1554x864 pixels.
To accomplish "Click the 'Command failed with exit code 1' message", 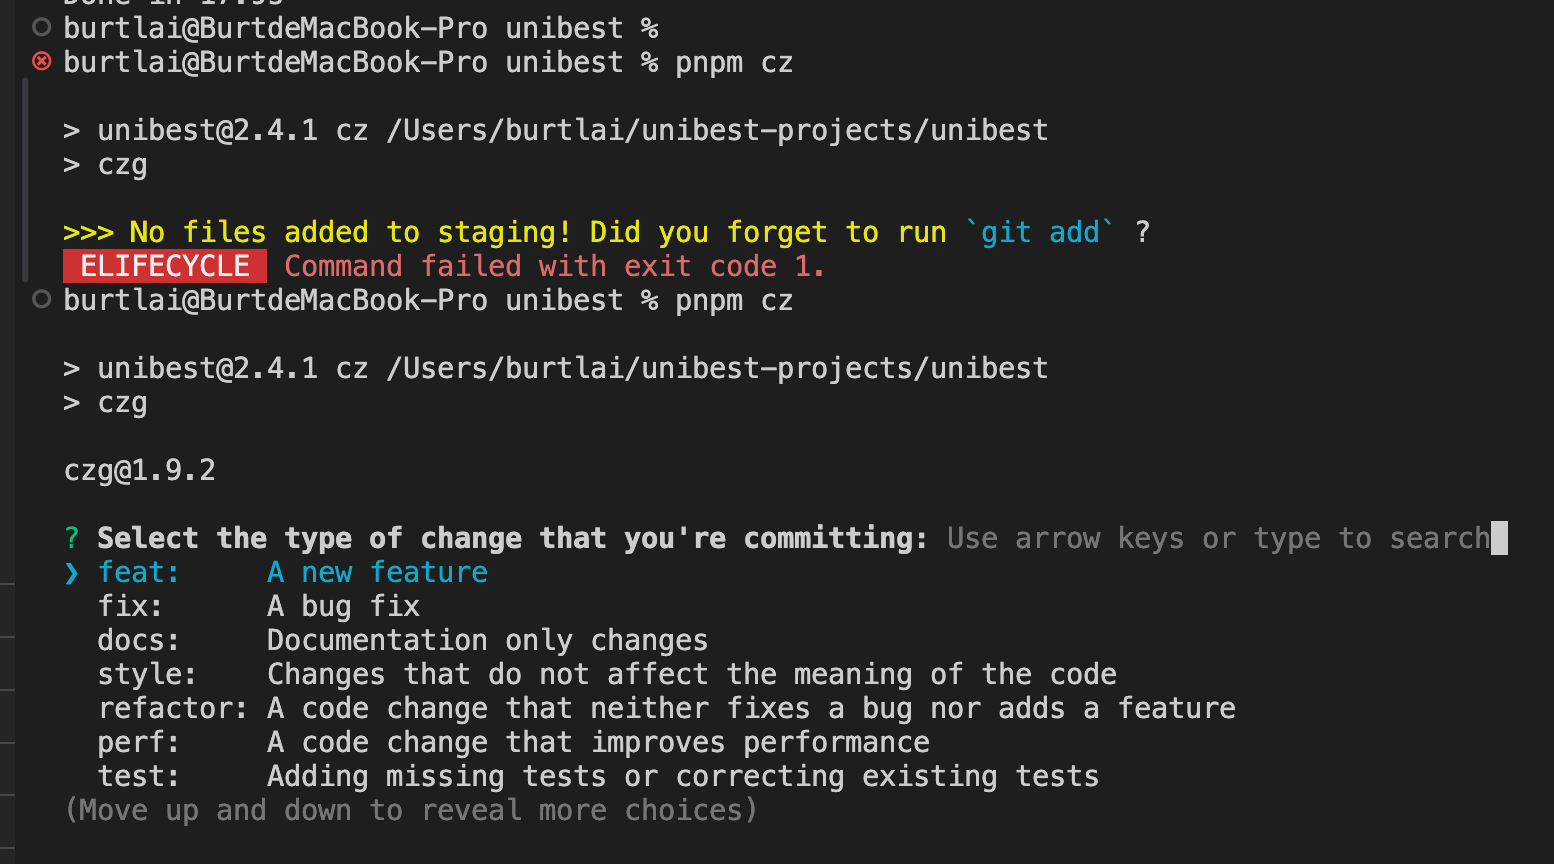I will (x=554, y=266).
